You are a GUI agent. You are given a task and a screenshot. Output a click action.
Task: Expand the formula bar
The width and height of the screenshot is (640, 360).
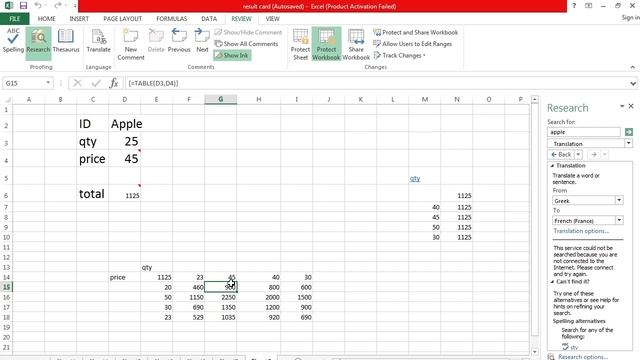633,83
